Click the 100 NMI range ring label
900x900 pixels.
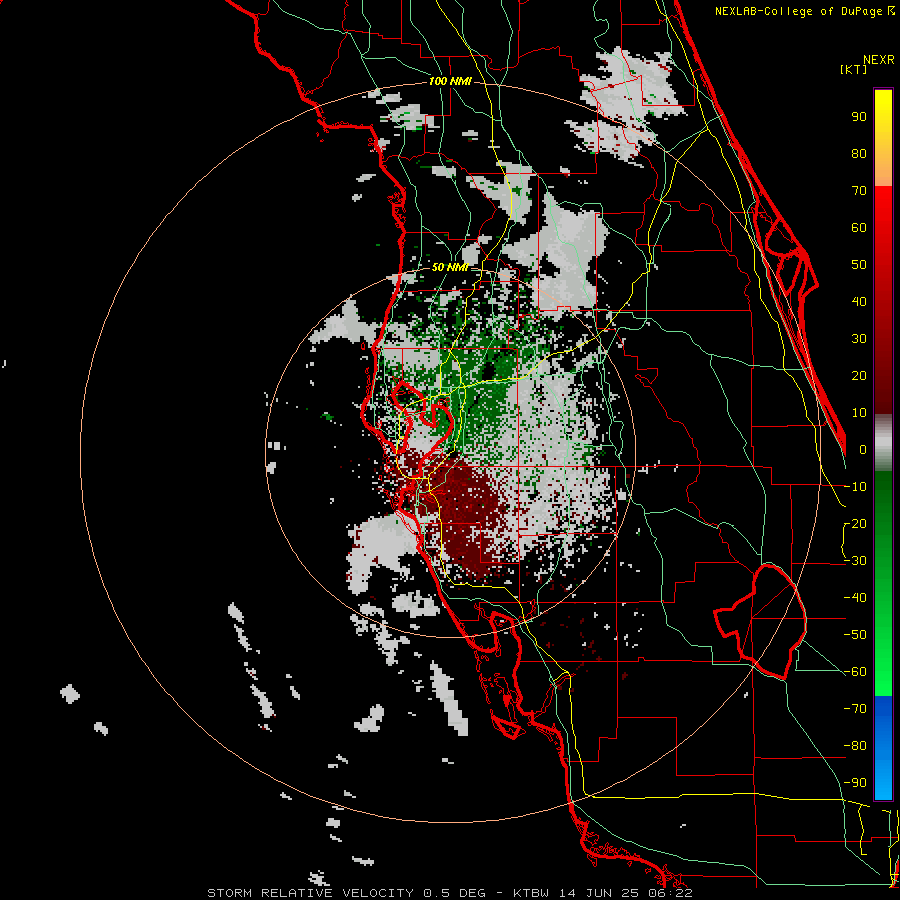coord(450,82)
